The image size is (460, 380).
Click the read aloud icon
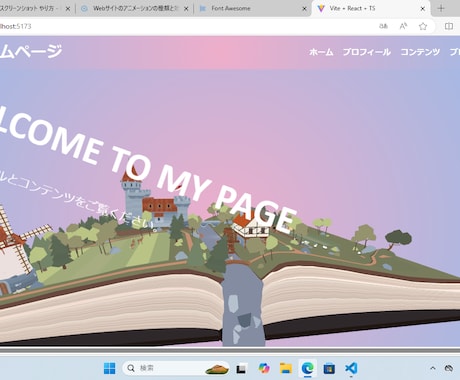coord(403,26)
